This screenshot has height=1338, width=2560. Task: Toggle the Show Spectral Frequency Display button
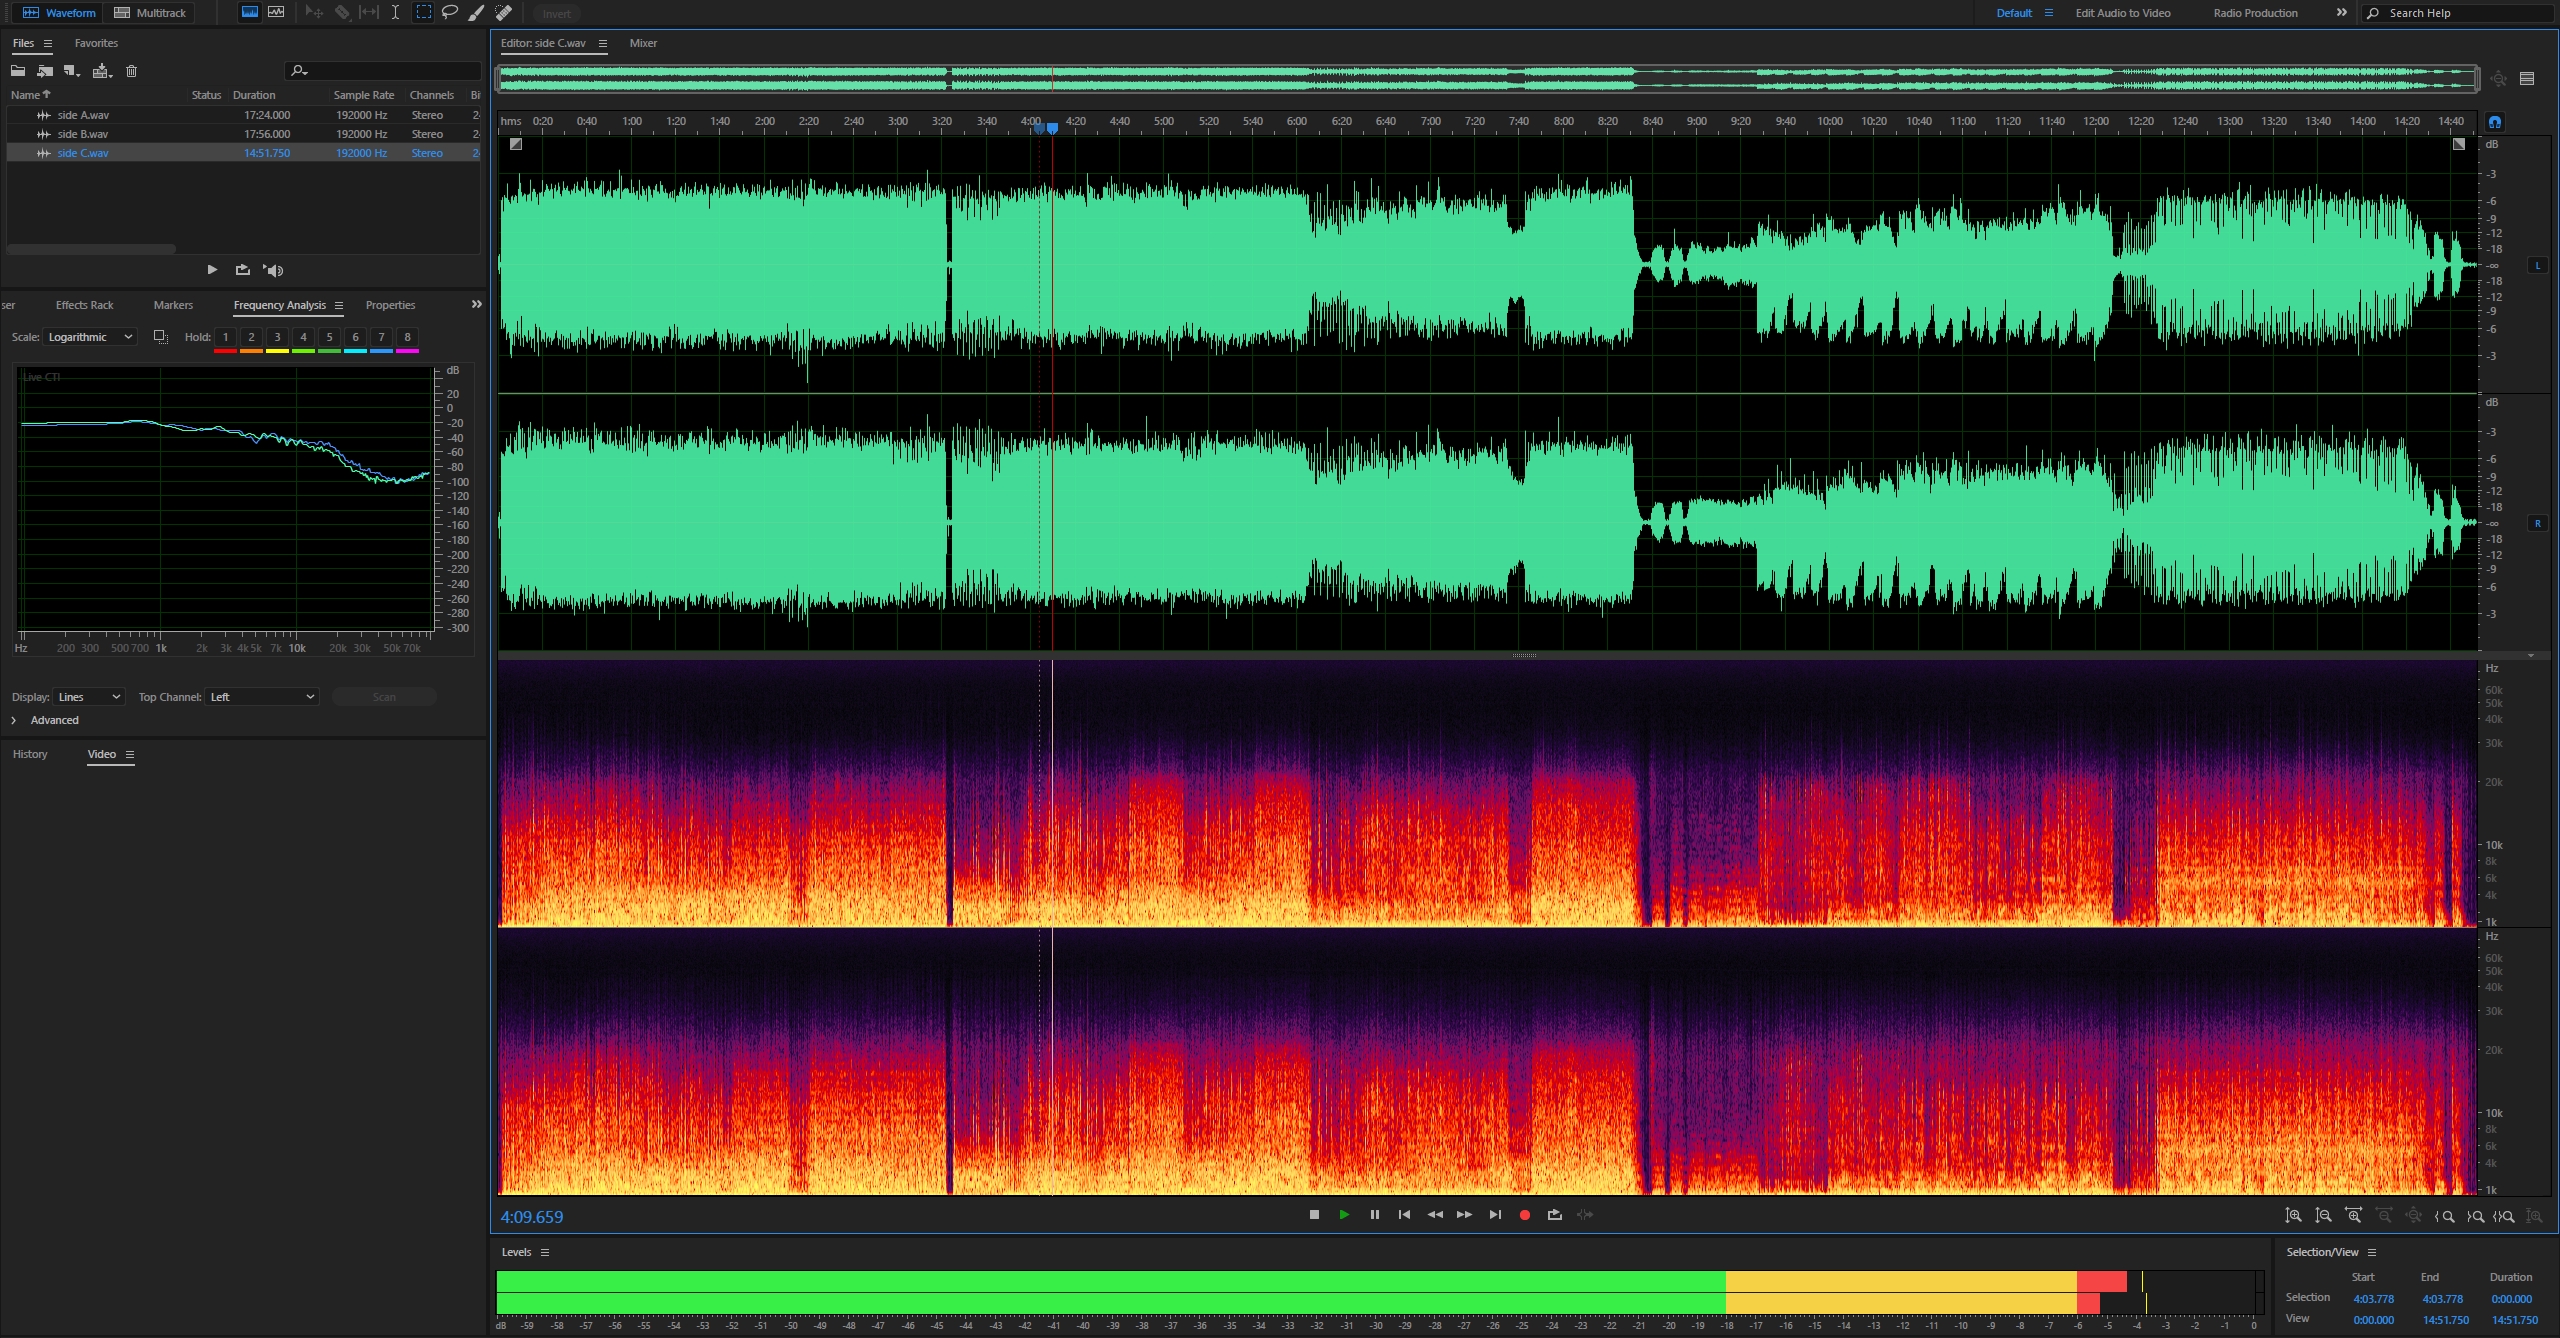250,13
